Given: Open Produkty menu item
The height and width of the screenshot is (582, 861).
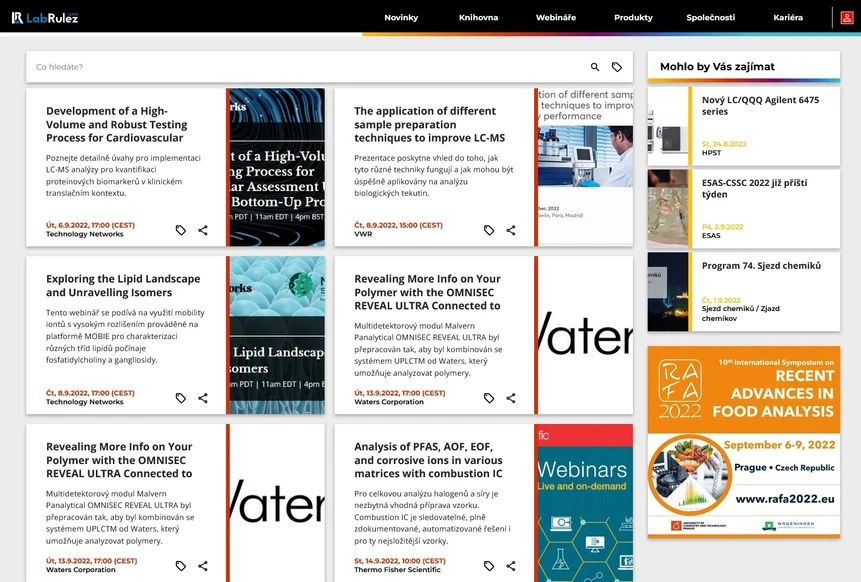Looking at the screenshot, I should tap(633, 18).
